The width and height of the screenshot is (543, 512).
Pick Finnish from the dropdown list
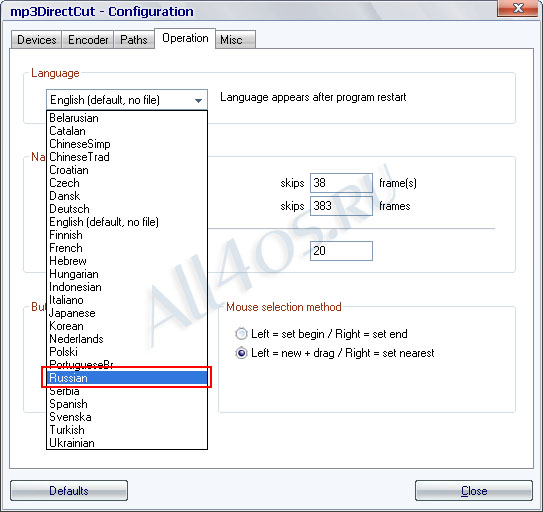(x=127, y=235)
